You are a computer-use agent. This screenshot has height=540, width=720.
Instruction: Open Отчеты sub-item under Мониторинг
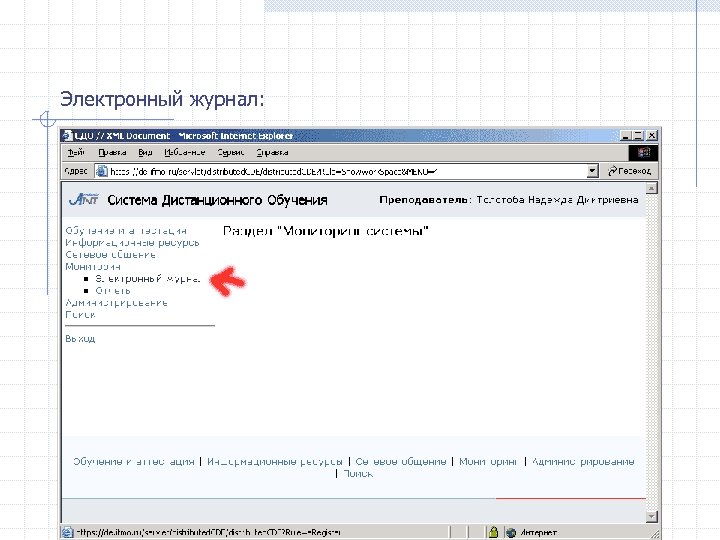click(113, 290)
